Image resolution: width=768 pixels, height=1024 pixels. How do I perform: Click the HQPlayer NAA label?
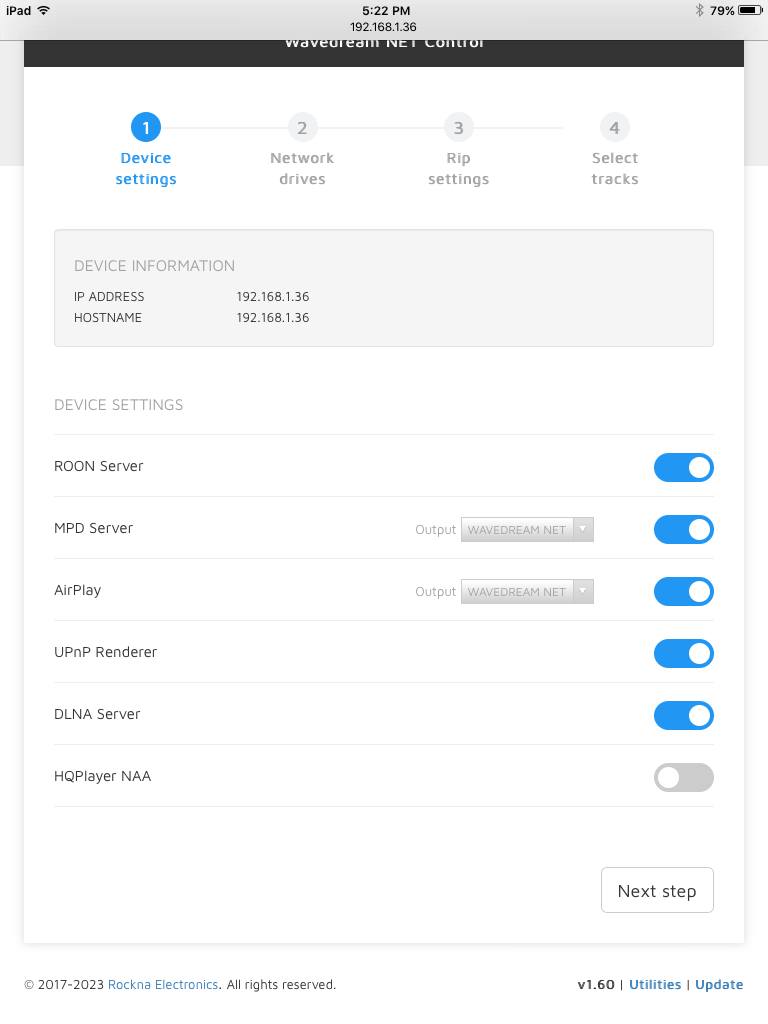click(103, 776)
